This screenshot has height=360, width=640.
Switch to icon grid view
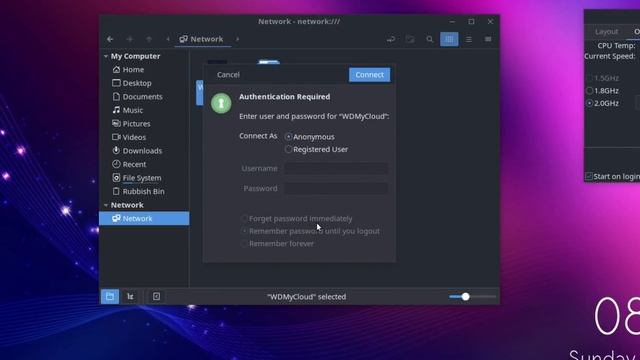(x=449, y=39)
